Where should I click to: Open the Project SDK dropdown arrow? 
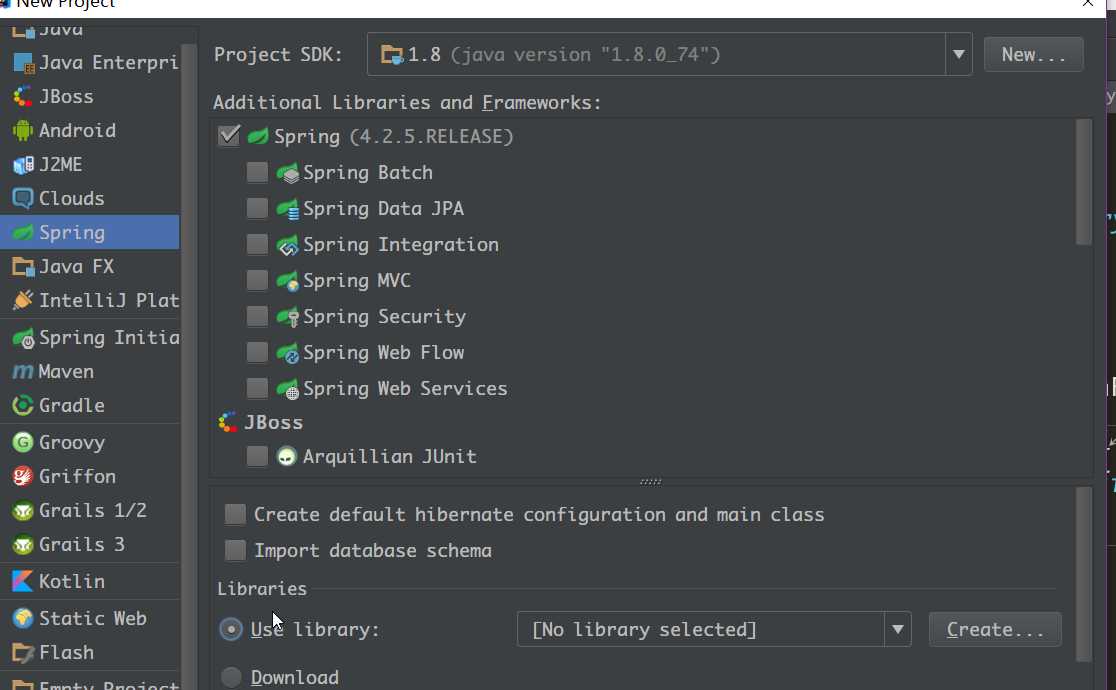[x=959, y=54]
